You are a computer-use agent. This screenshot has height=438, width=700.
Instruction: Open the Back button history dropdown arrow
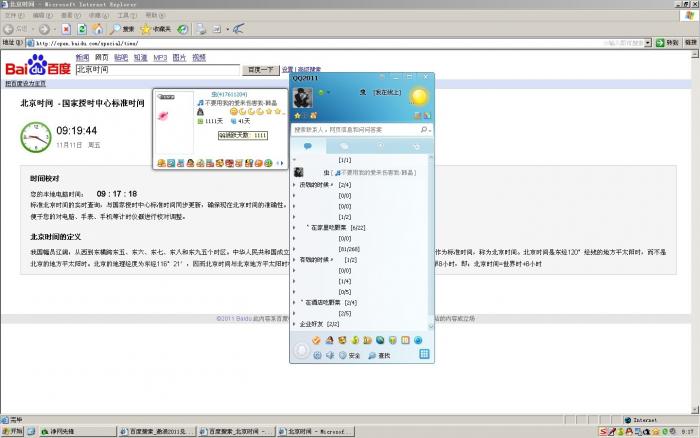coord(33,29)
